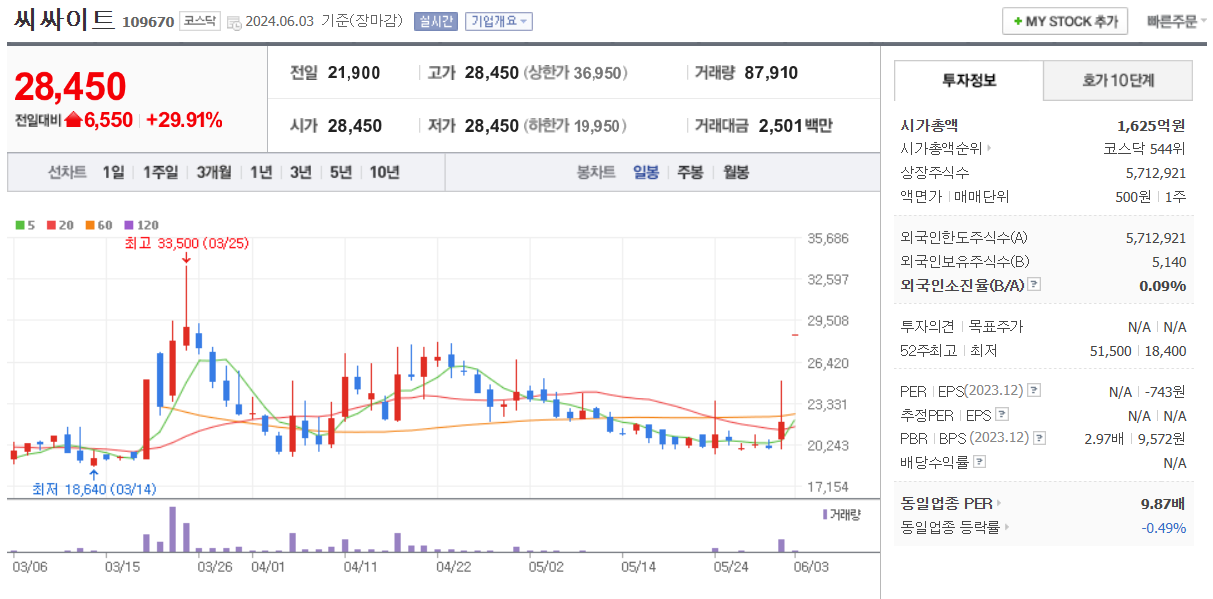1213x599 pixels.
Task: Click the plus icon on MY STOCK 추가
Action: tap(1018, 21)
